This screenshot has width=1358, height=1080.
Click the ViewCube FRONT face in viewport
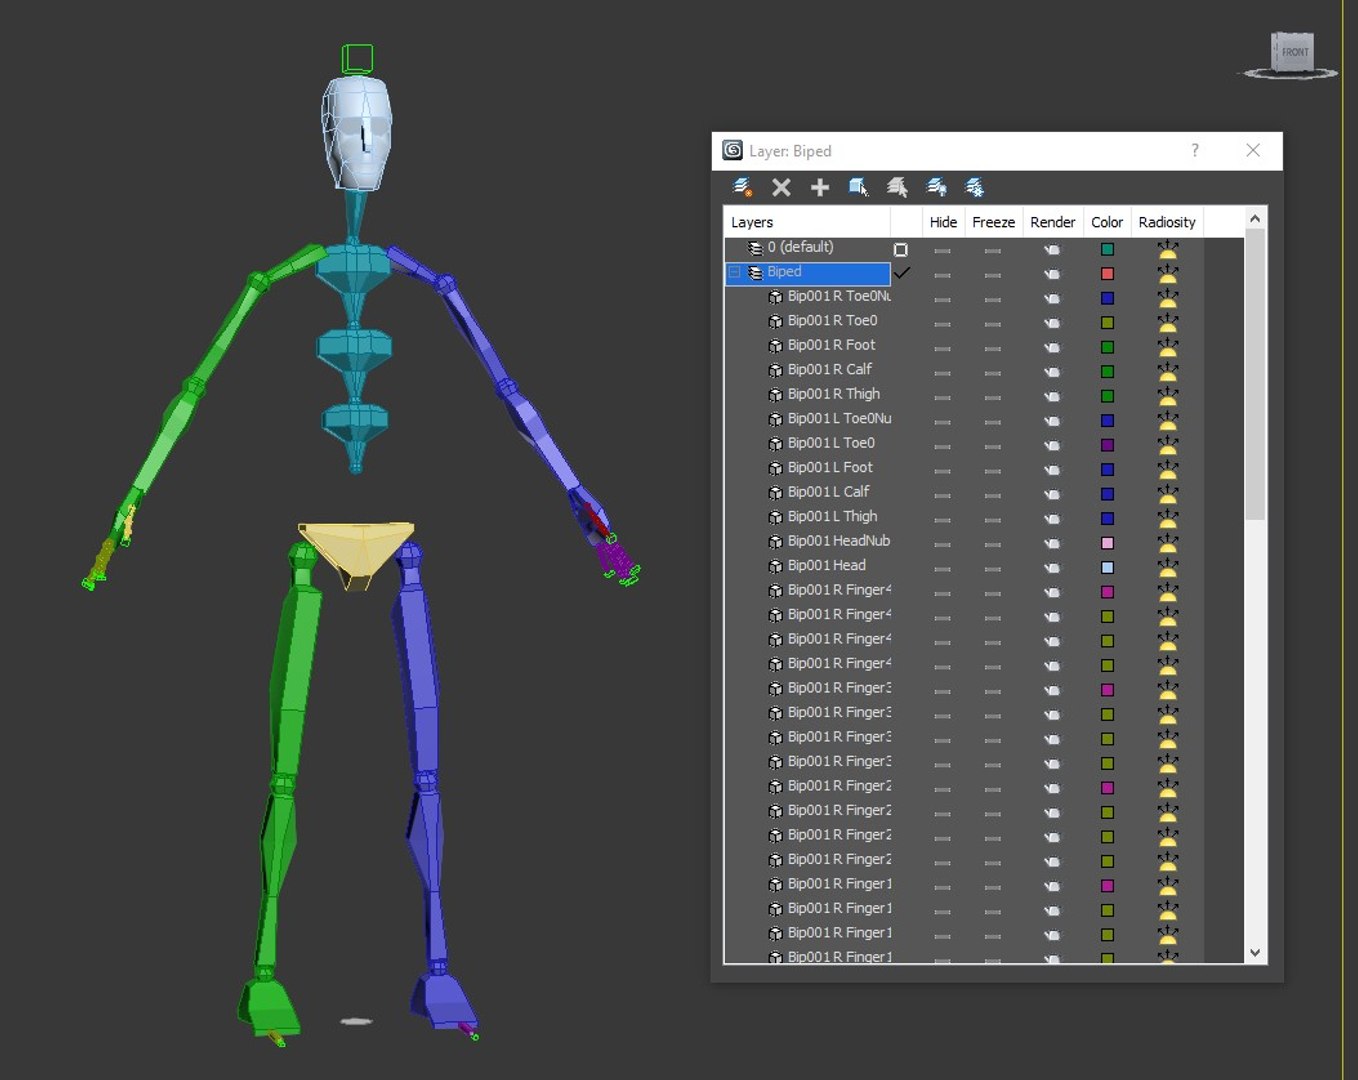pyautogui.click(x=1295, y=52)
